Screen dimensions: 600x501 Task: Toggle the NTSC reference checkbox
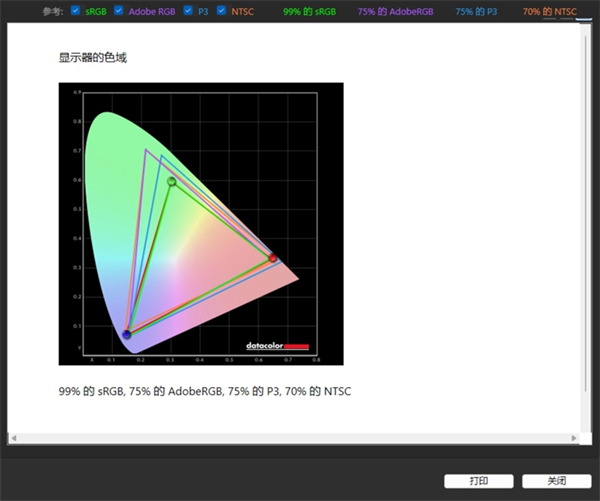coord(222,11)
